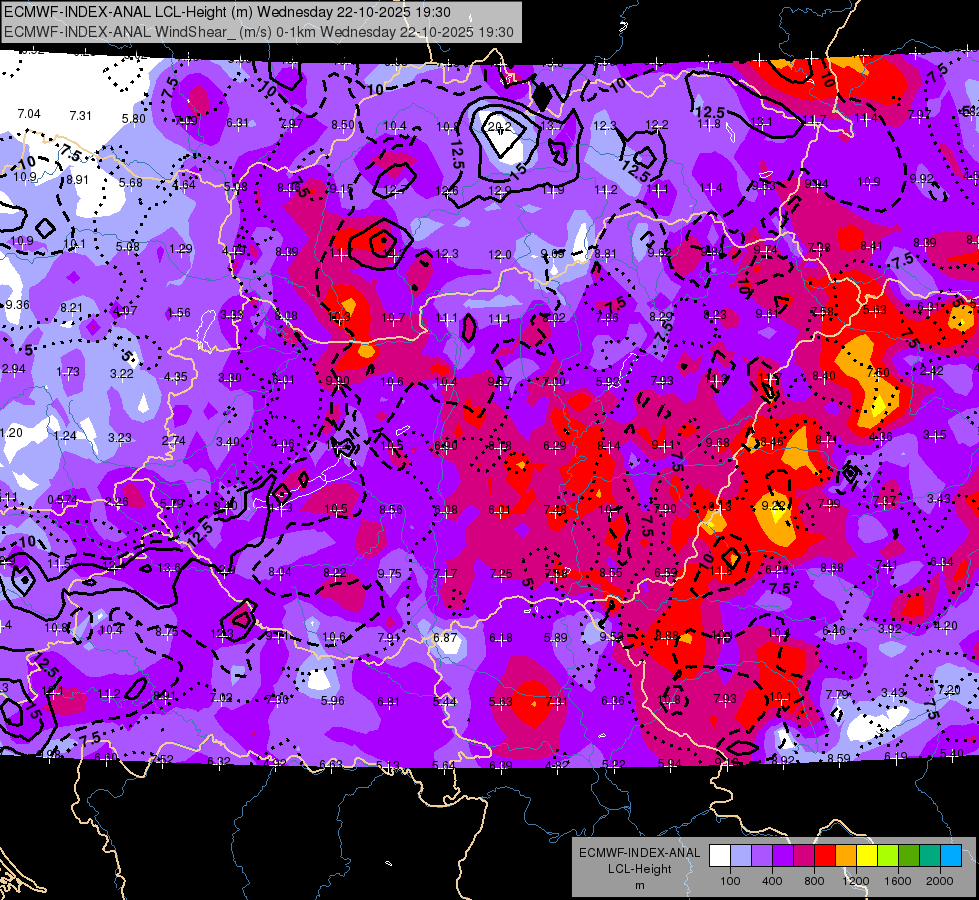Click the sky blue legend swatch

[x=950, y=856]
